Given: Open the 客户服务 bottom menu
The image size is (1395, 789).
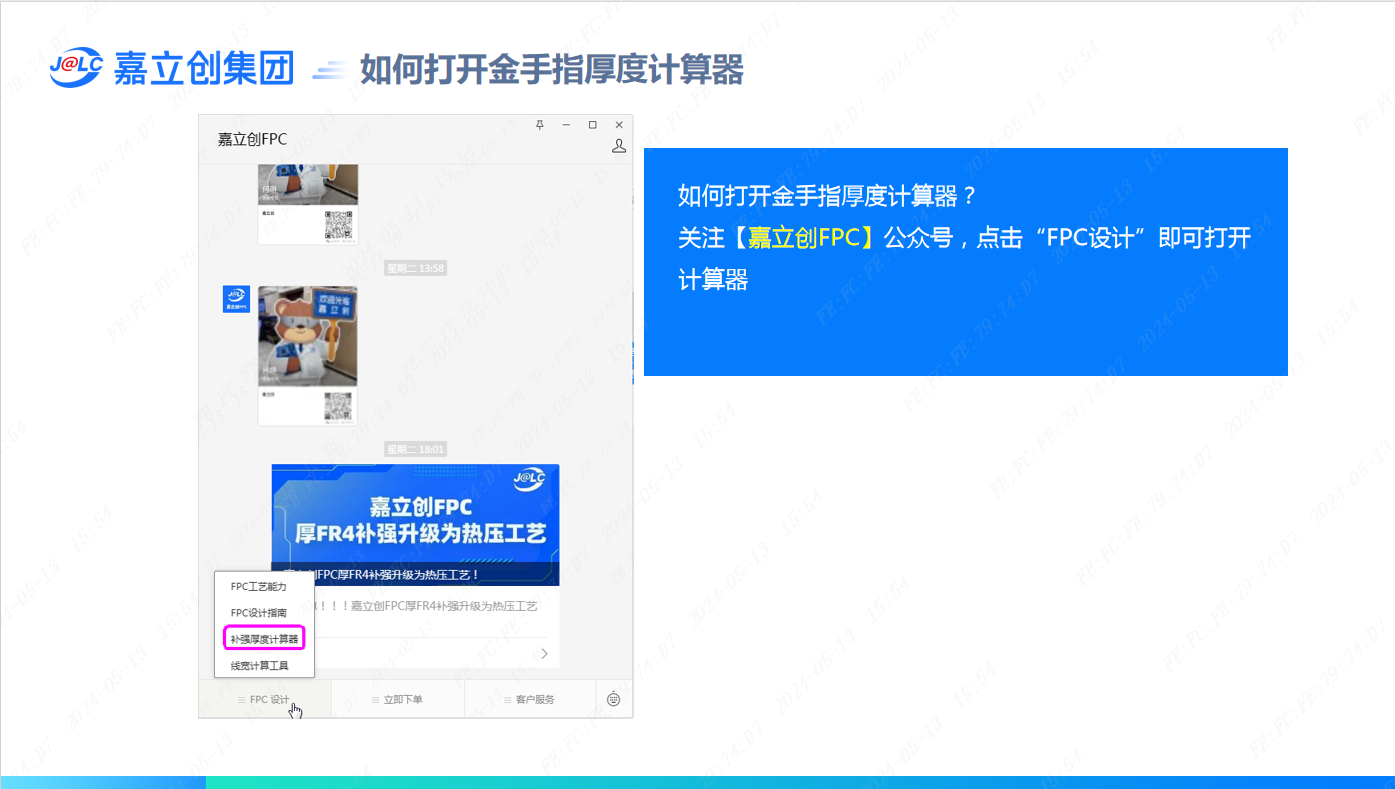Looking at the screenshot, I should coord(530,699).
